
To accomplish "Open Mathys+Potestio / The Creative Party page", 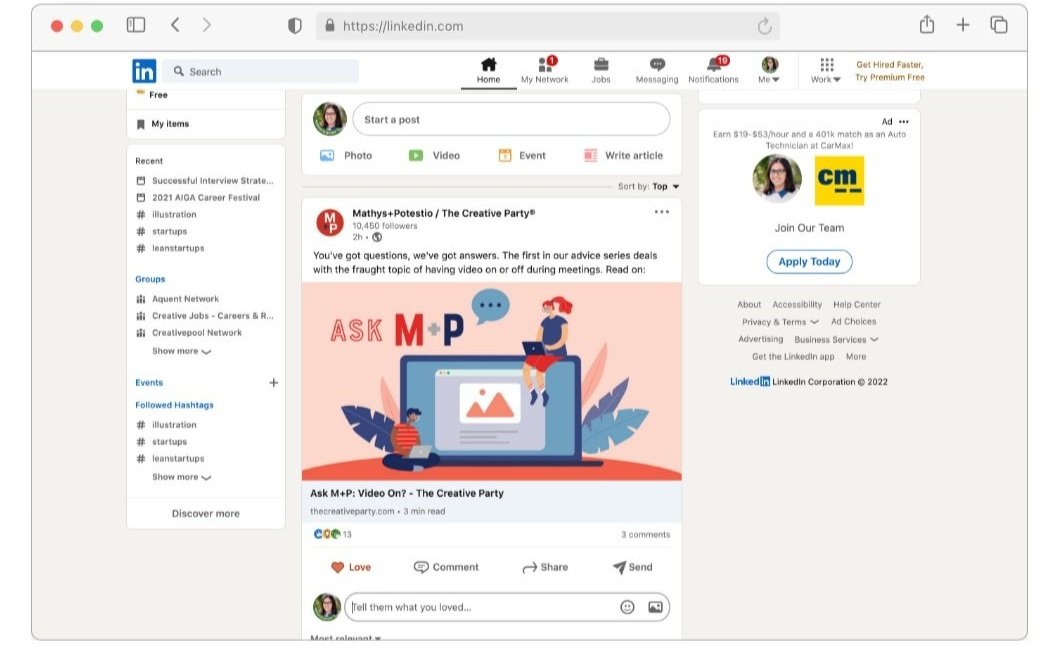I will [x=444, y=213].
